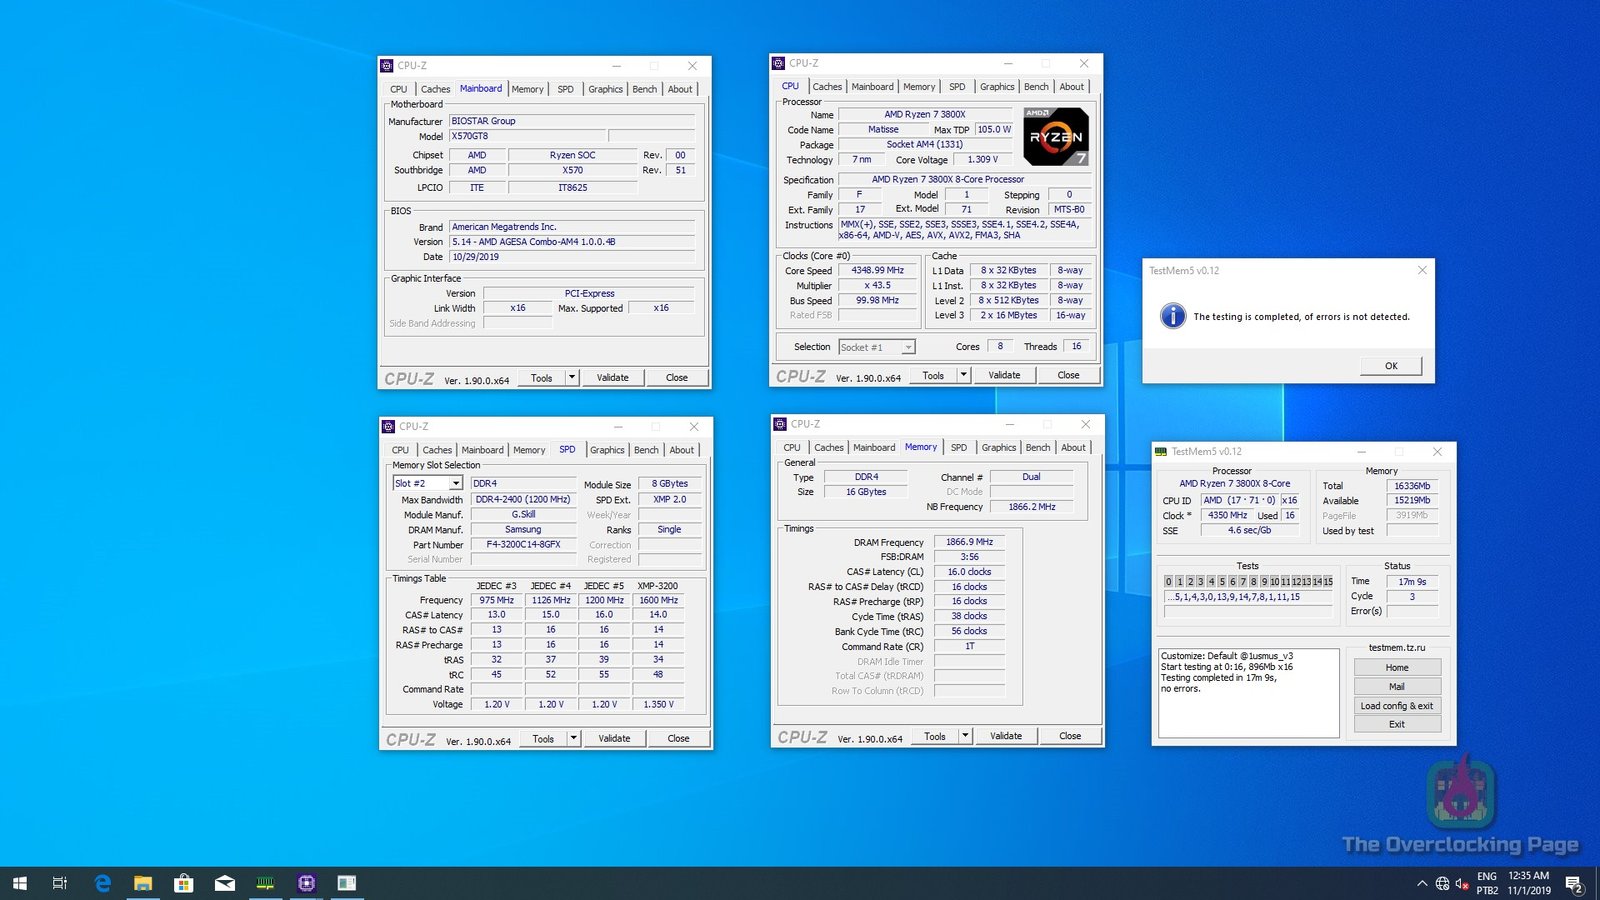The width and height of the screenshot is (1600, 900).
Task: Expand the Slot #2 memory slot dropdown
Action: coord(456,483)
